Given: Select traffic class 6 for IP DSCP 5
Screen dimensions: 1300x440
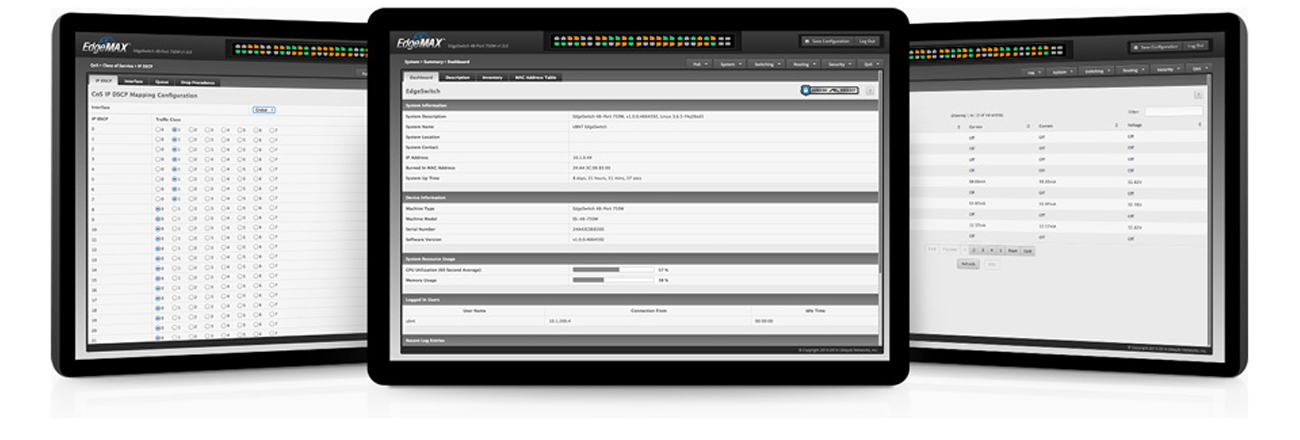Looking at the screenshot, I should coord(257,179).
